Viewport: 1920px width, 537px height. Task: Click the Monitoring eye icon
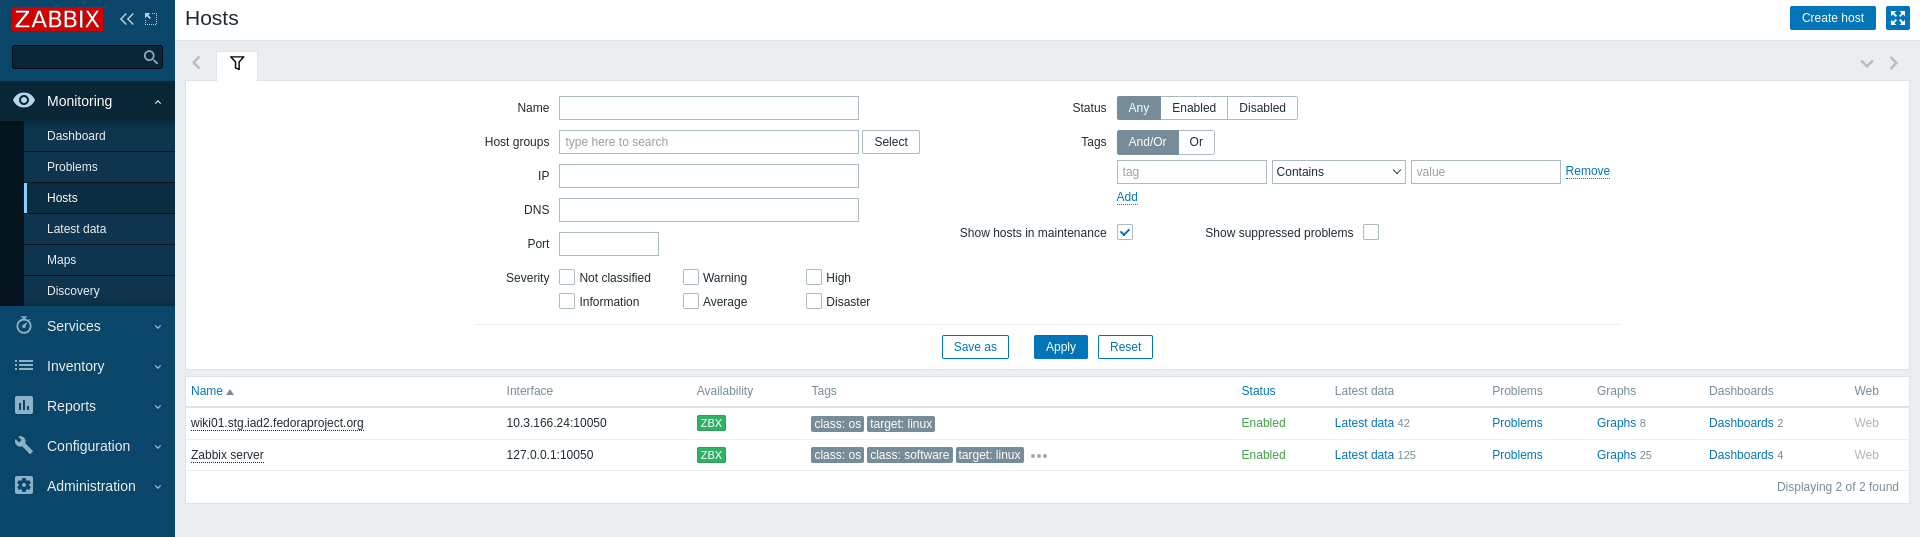(24, 100)
